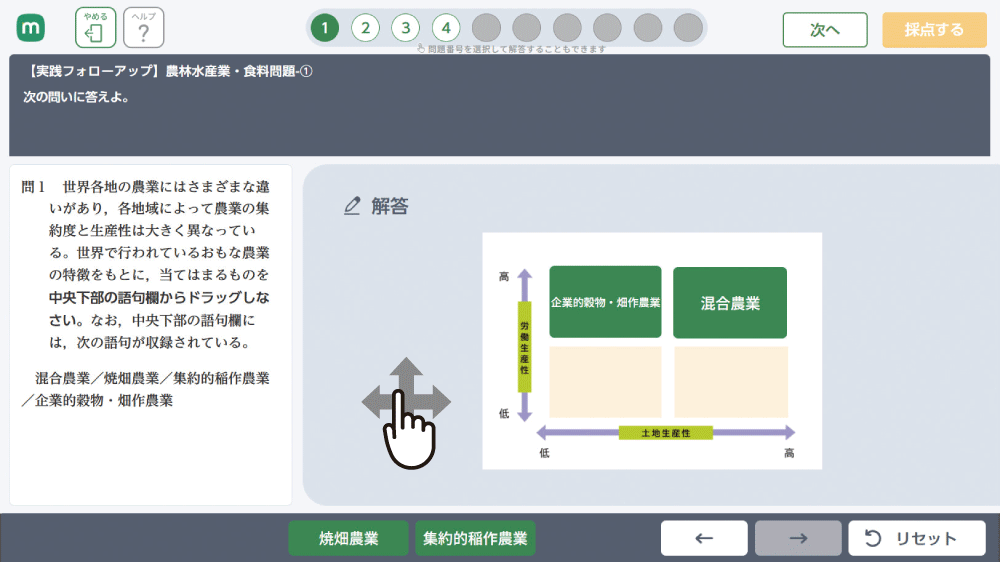Click the 労働生産性 axis label
Screen dimensions: 1000x562
point(524,347)
